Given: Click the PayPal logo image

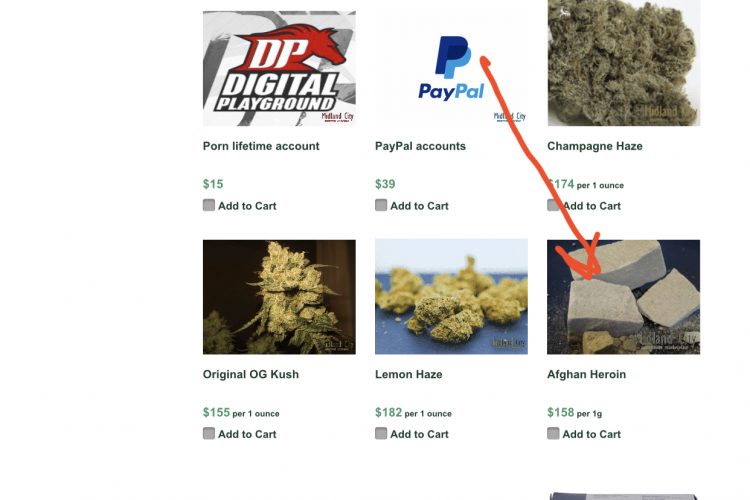Looking at the screenshot, I should pos(452,68).
